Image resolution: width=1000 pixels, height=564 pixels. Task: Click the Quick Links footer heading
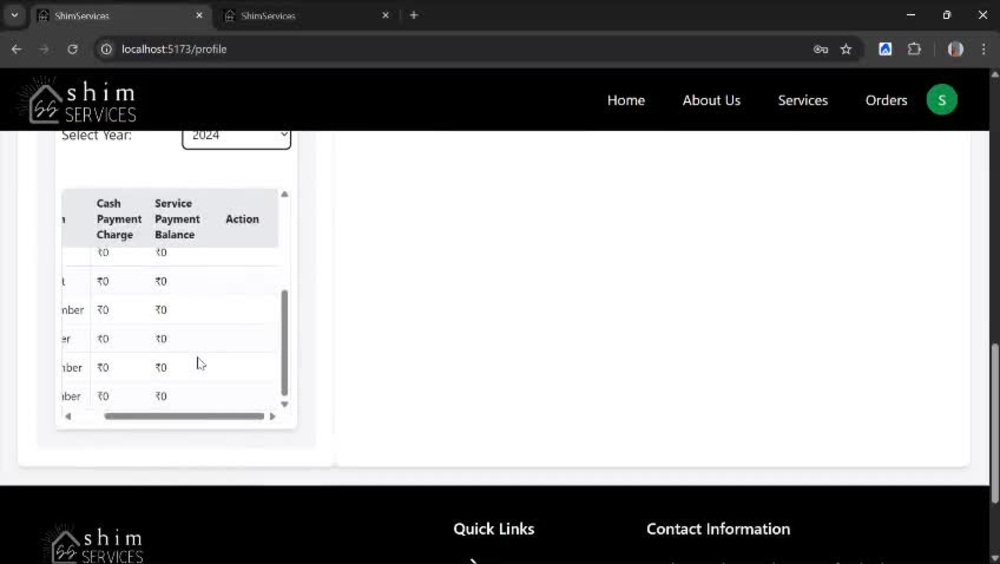coord(494,529)
